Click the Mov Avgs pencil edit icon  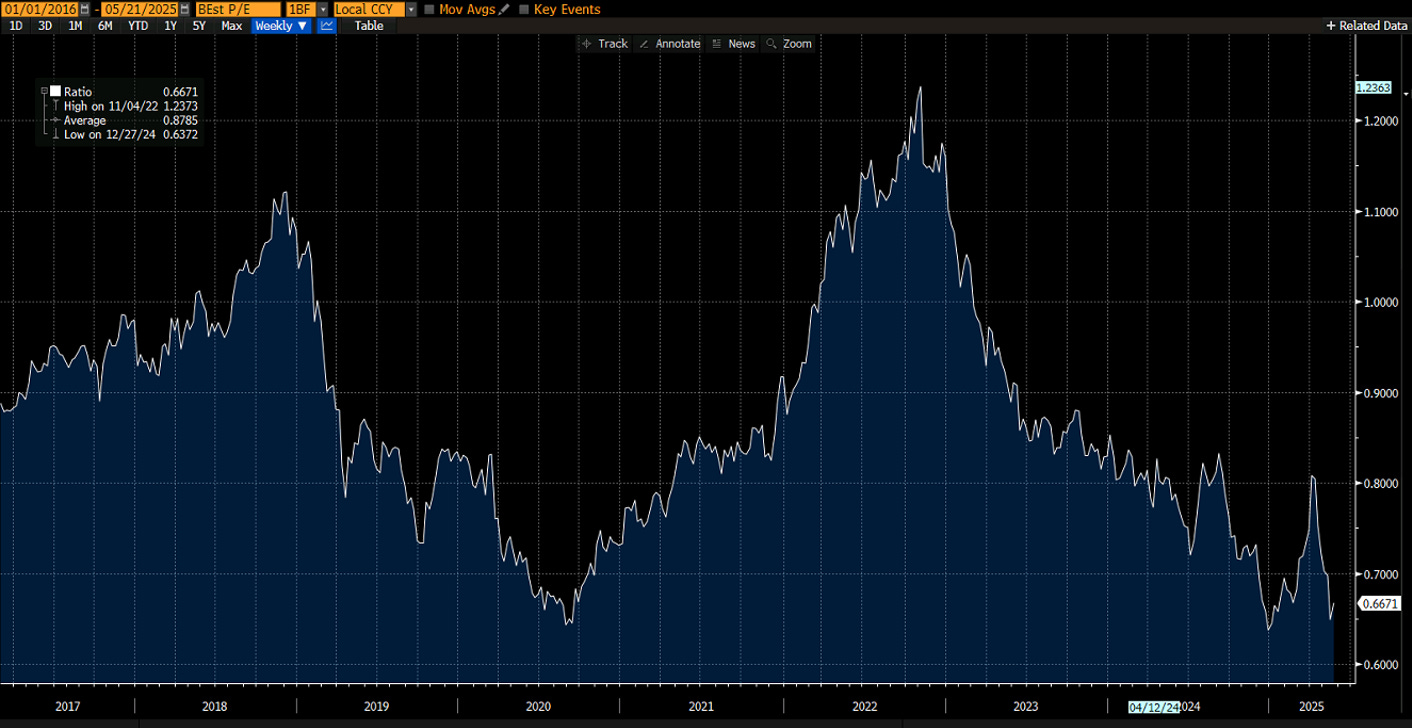[x=504, y=9]
